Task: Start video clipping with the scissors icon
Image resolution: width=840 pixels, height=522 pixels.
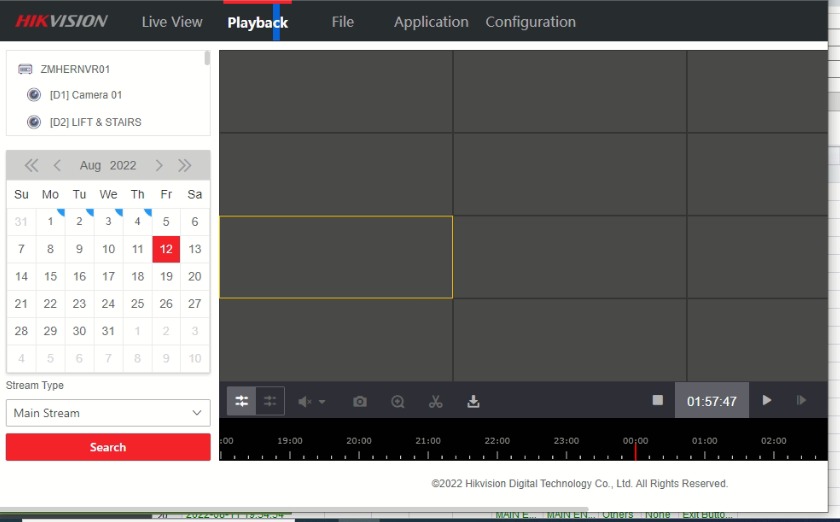Action: click(436, 401)
